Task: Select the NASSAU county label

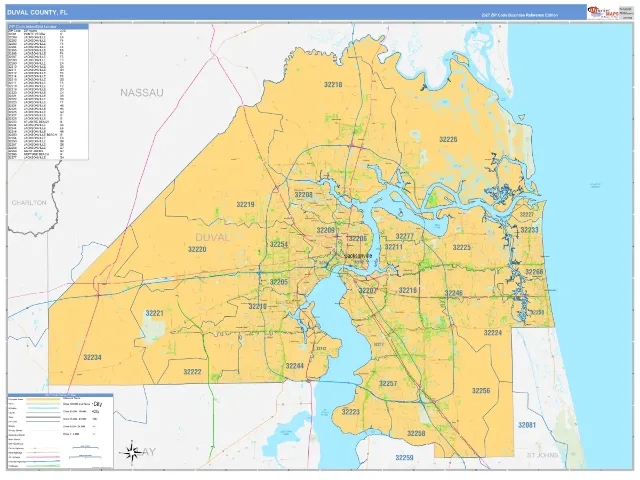Action: 142,93
